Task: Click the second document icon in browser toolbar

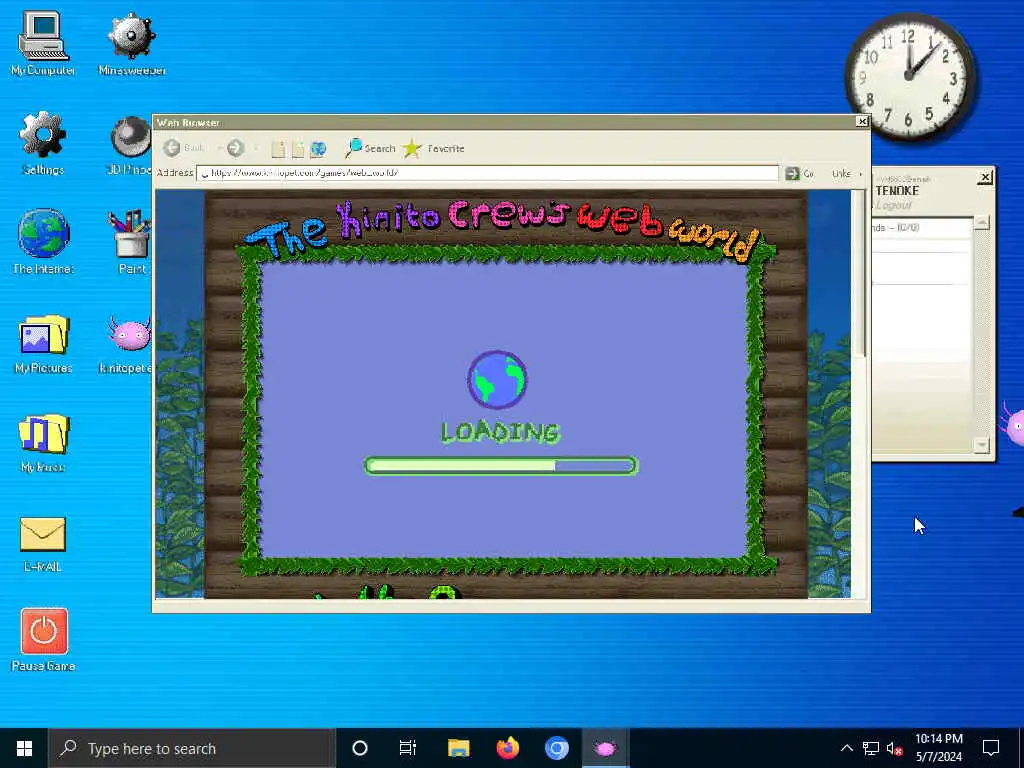Action: coord(298,149)
